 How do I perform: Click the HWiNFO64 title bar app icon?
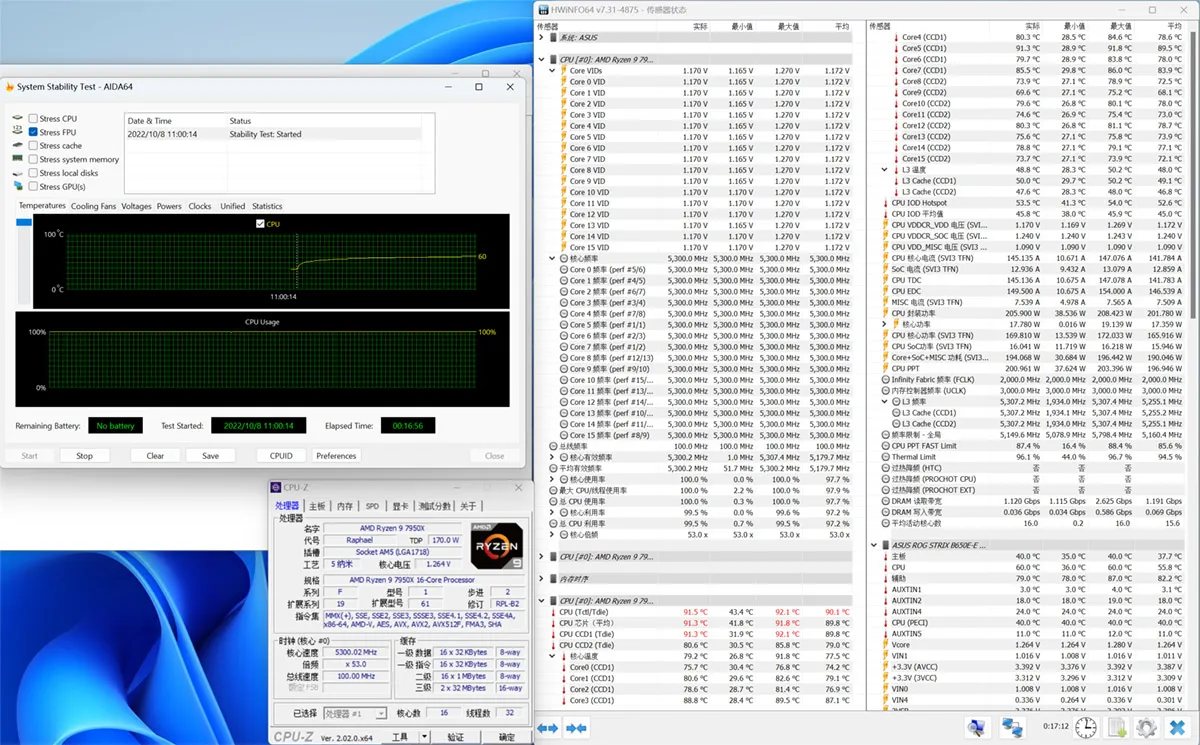coord(543,9)
